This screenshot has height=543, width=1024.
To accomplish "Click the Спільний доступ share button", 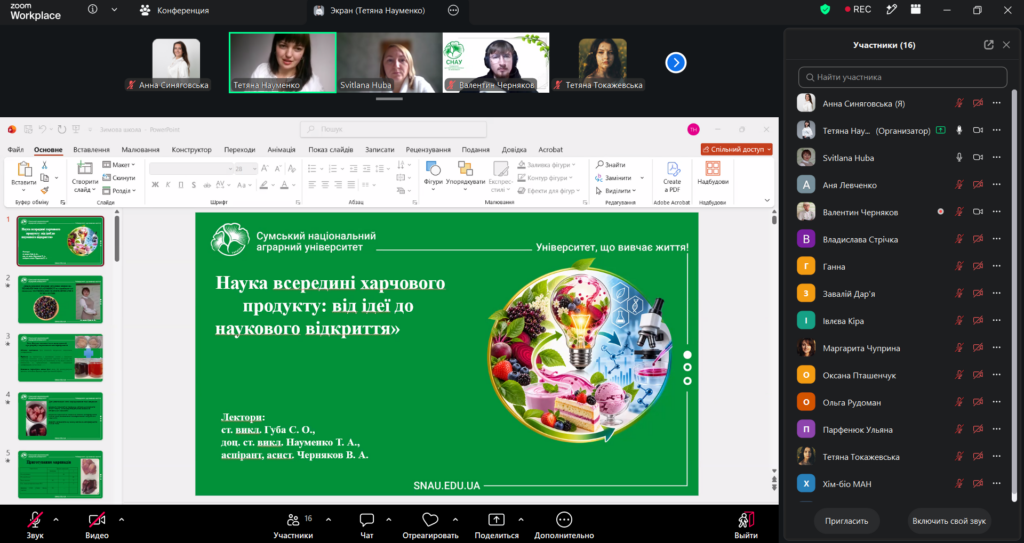I will click(x=737, y=150).
